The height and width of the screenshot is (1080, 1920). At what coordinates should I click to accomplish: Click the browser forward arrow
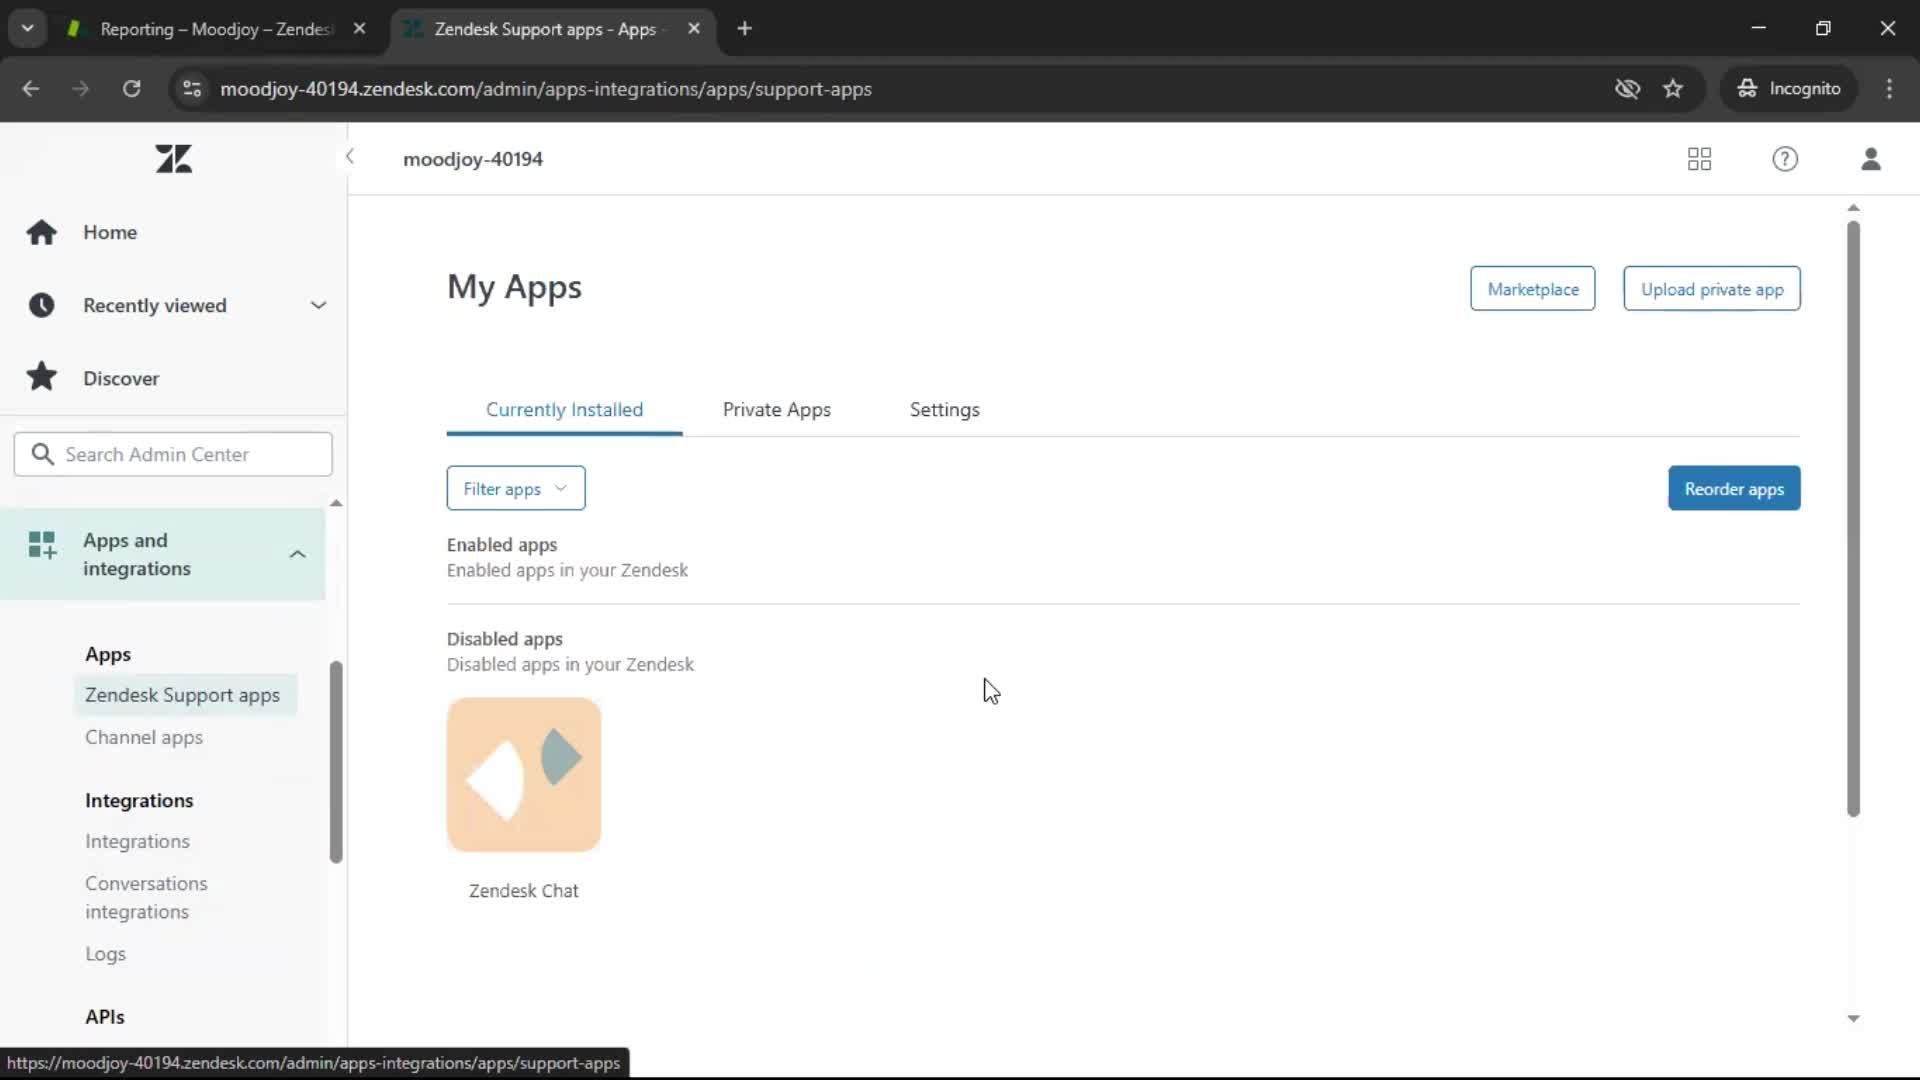(x=81, y=89)
